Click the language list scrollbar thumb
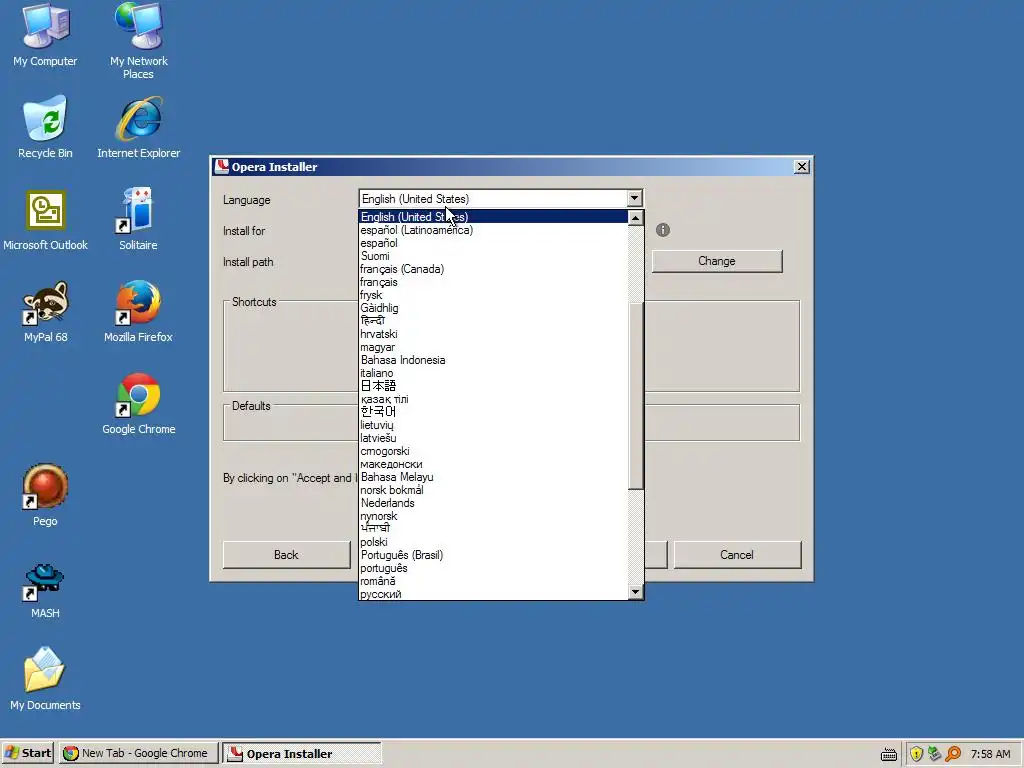 point(635,395)
